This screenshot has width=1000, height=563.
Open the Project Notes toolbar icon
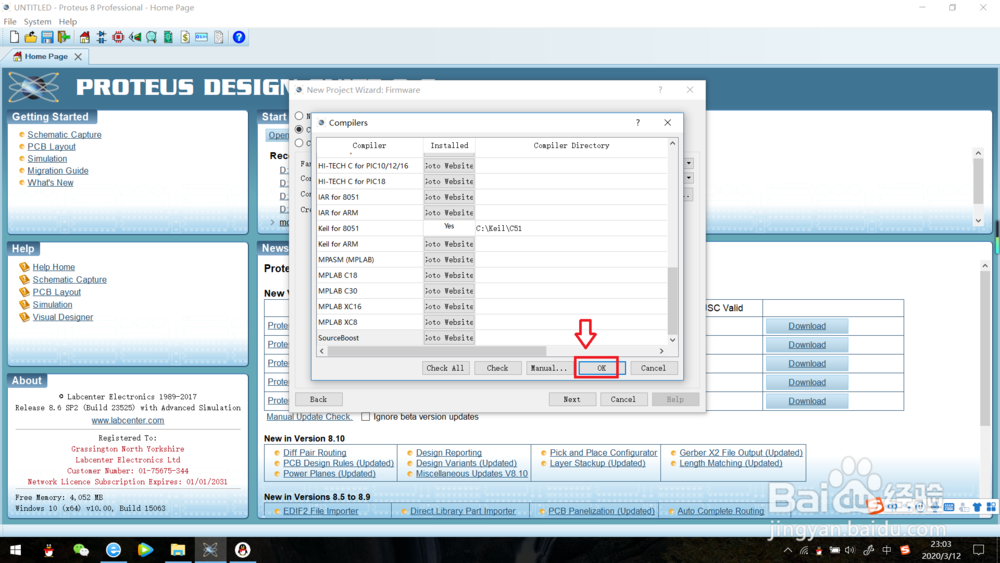click(x=219, y=38)
